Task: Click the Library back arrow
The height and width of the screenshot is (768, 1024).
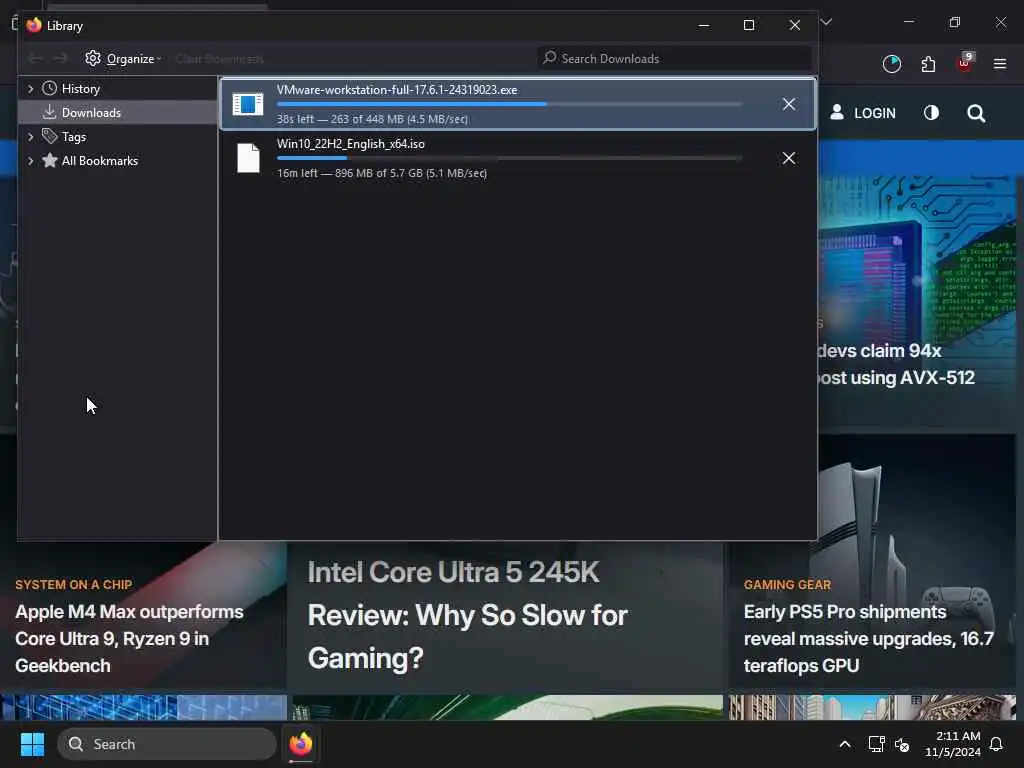Action: [35, 59]
